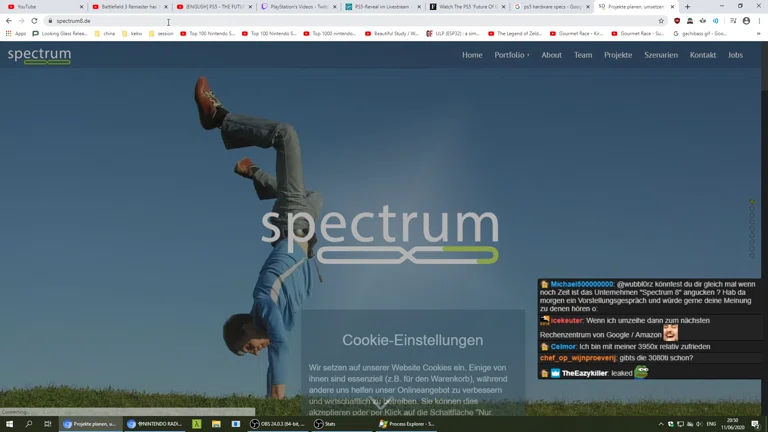Open the taskbar search icon
Screen dimensions: 768x432
pos(28,424)
